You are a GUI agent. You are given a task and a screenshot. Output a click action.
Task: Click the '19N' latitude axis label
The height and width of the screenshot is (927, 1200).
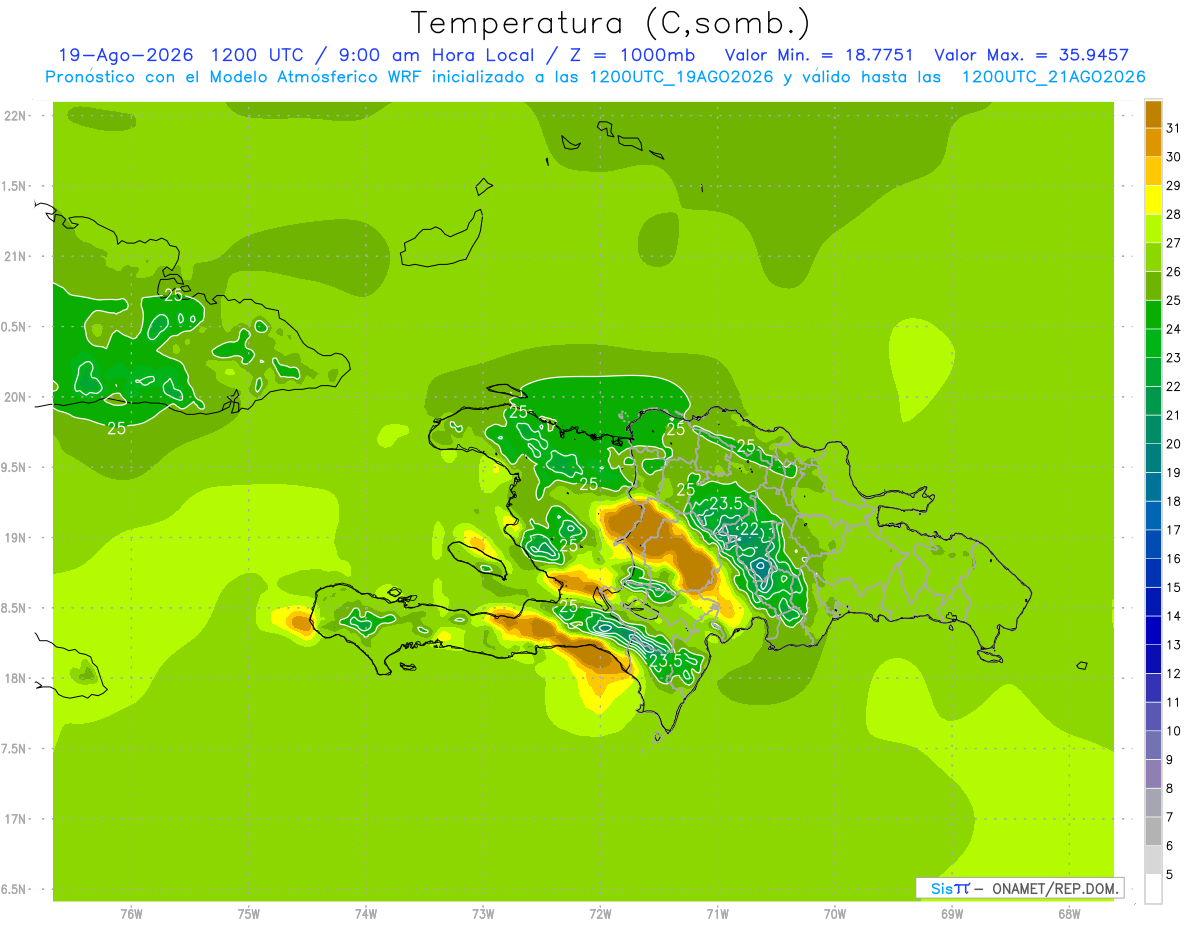pos(16,538)
